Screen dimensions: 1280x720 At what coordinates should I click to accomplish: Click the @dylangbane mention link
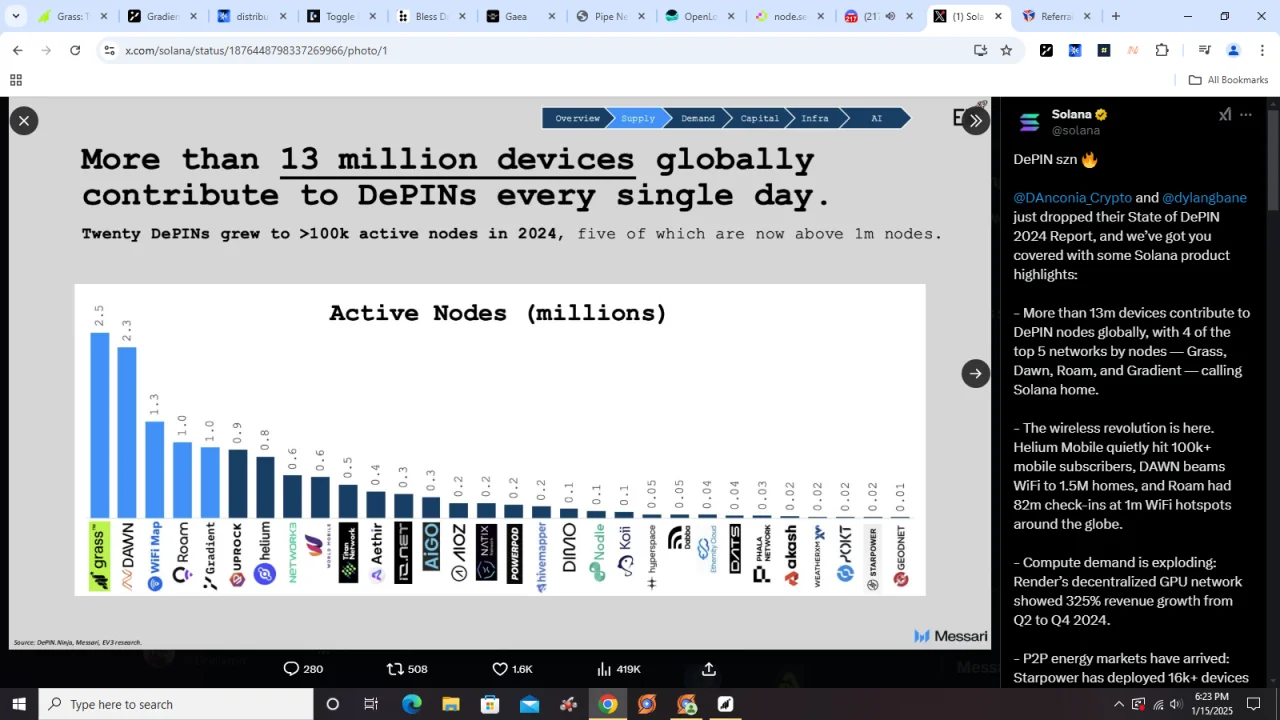tap(1204, 198)
